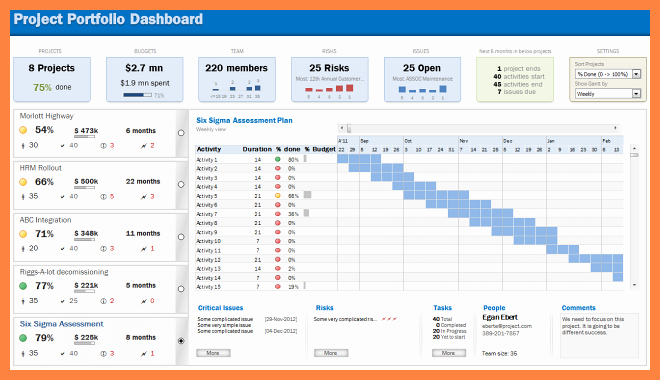Click the risk severity marks beside the risk entry

click(x=389, y=319)
